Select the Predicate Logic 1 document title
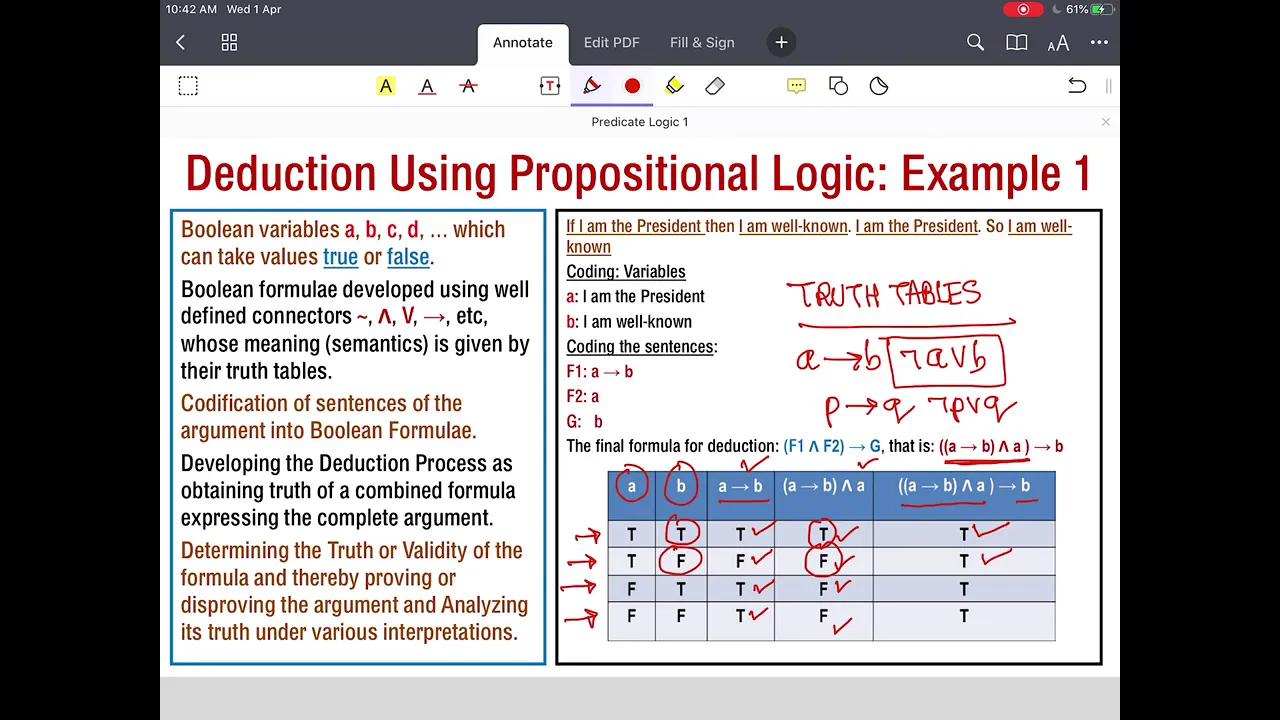 (x=640, y=122)
